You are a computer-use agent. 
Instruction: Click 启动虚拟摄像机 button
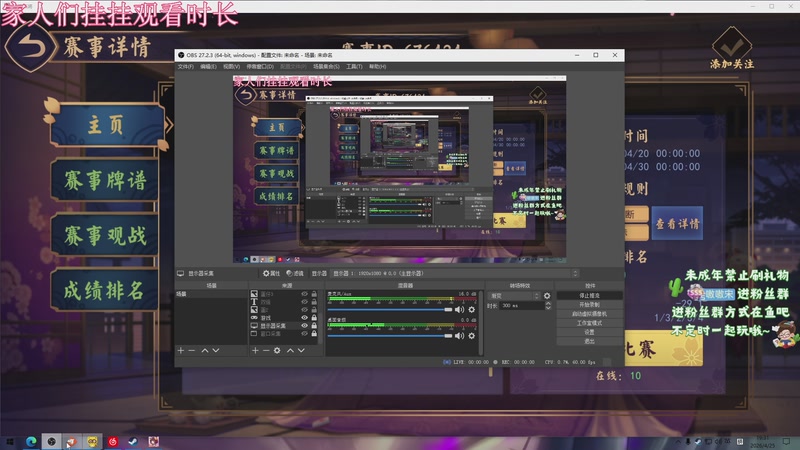[590, 314]
